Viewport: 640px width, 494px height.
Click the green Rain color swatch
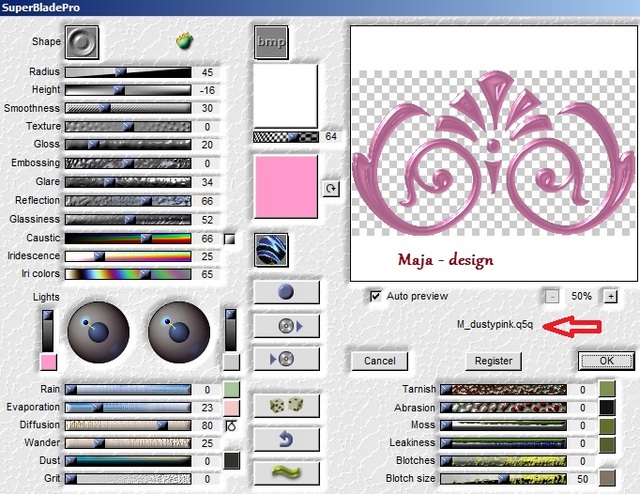231,389
